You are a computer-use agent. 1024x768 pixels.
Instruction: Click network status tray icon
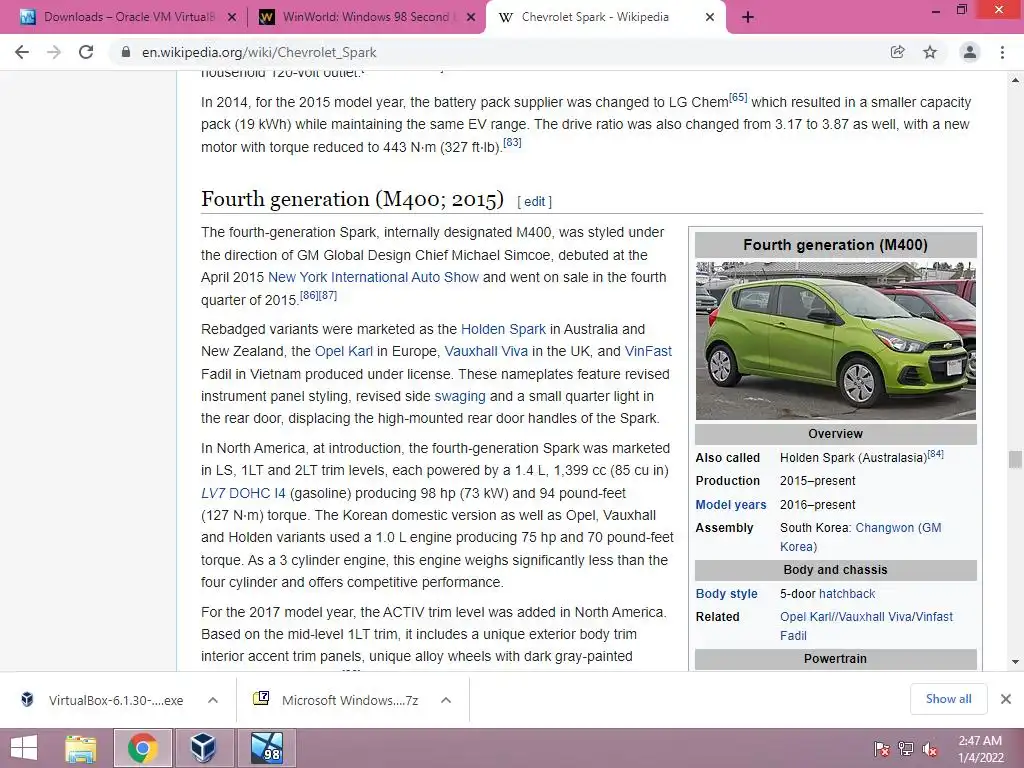tap(906, 749)
